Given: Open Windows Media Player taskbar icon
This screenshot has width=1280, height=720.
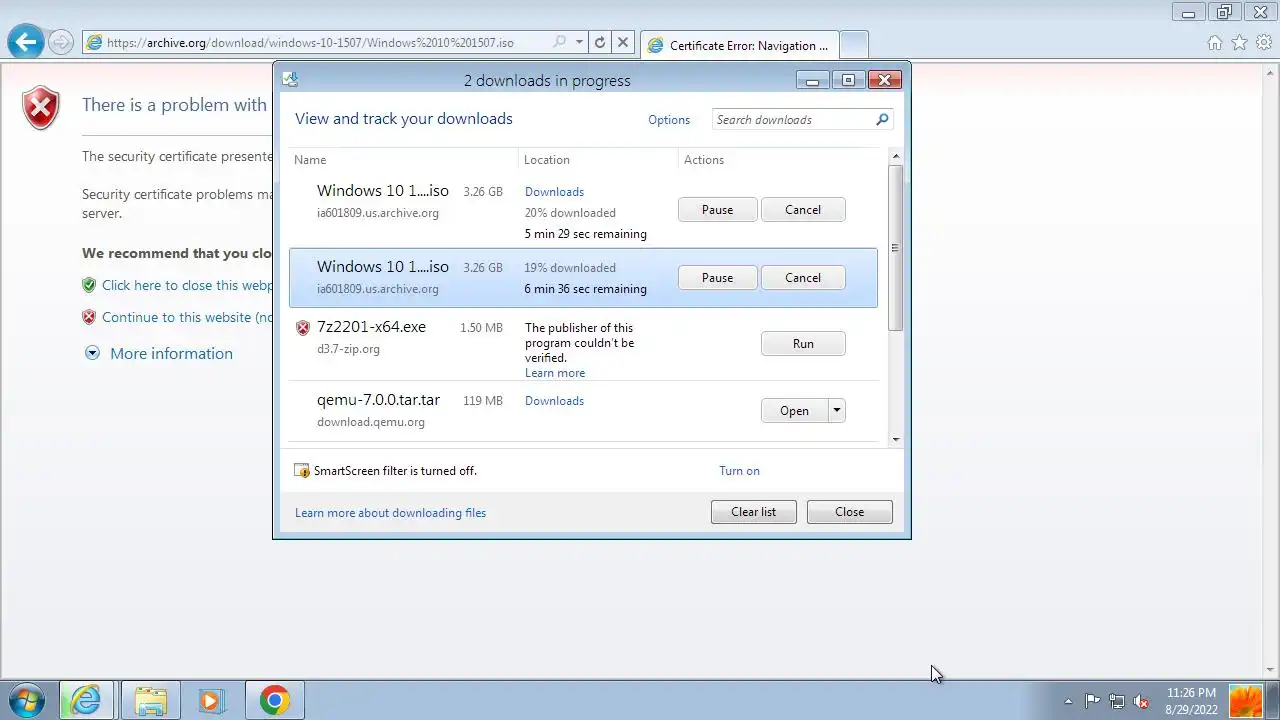Looking at the screenshot, I should [211, 700].
